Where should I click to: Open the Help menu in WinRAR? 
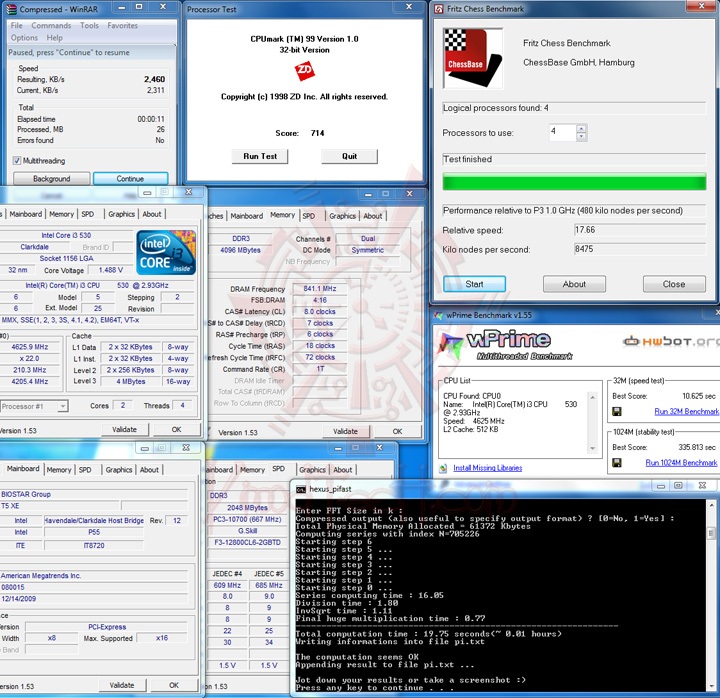point(54,38)
